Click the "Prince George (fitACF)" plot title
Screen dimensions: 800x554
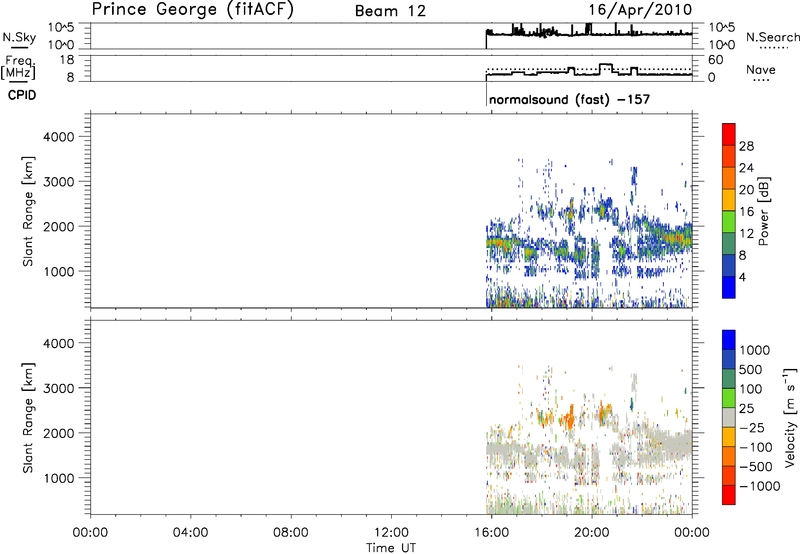click(x=192, y=9)
